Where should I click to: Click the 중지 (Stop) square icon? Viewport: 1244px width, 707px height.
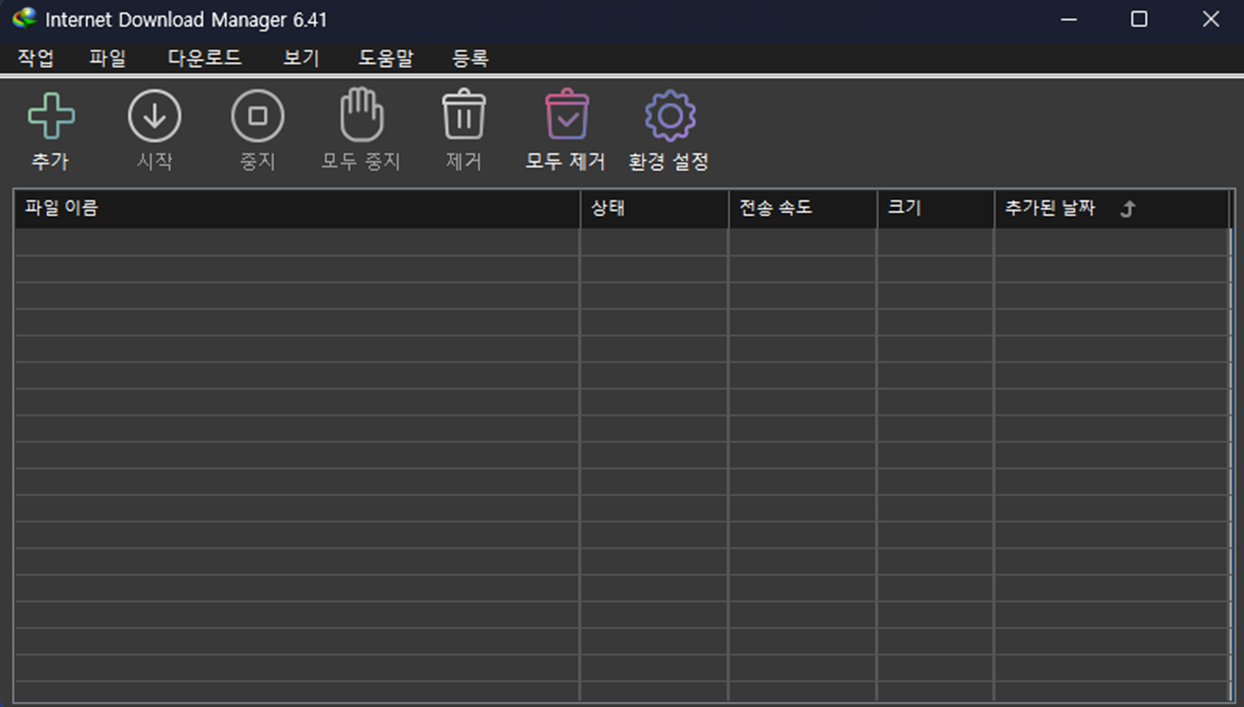point(258,116)
